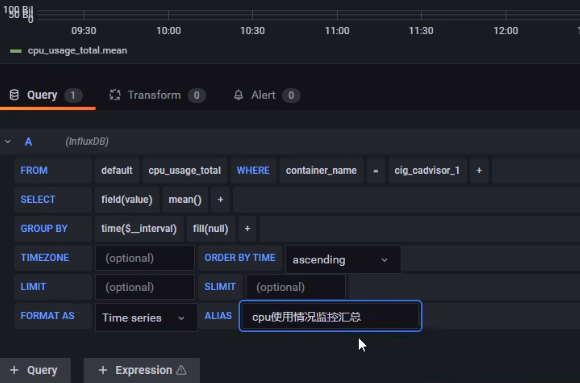The height and width of the screenshot is (383, 580).
Task: Click into the ALIAS text field
Action: (330, 316)
